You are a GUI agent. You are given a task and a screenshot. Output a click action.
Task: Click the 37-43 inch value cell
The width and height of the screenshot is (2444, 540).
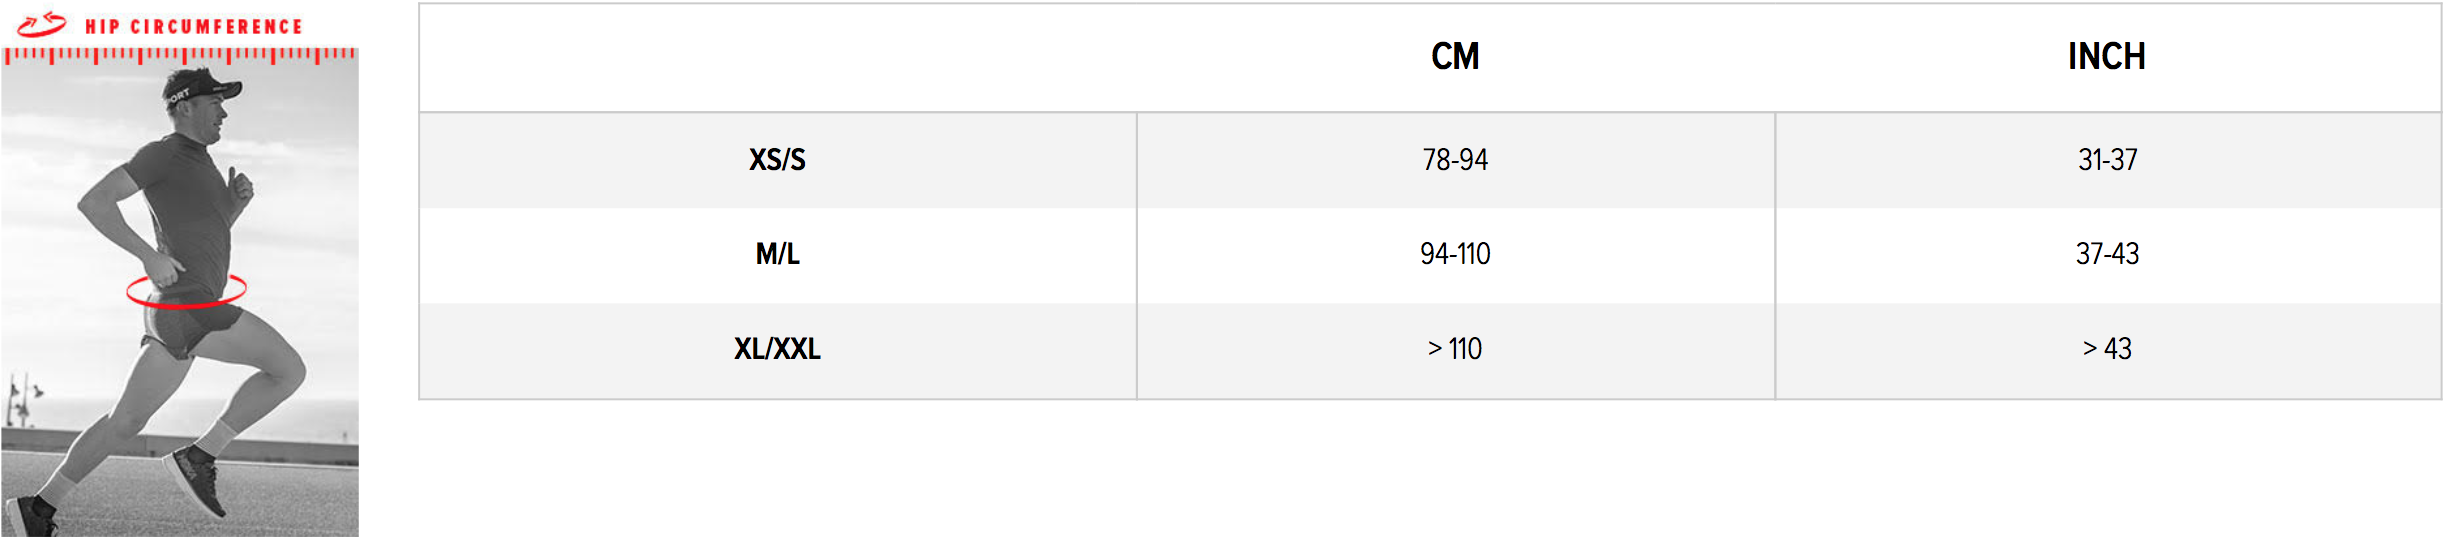click(x=2107, y=254)
